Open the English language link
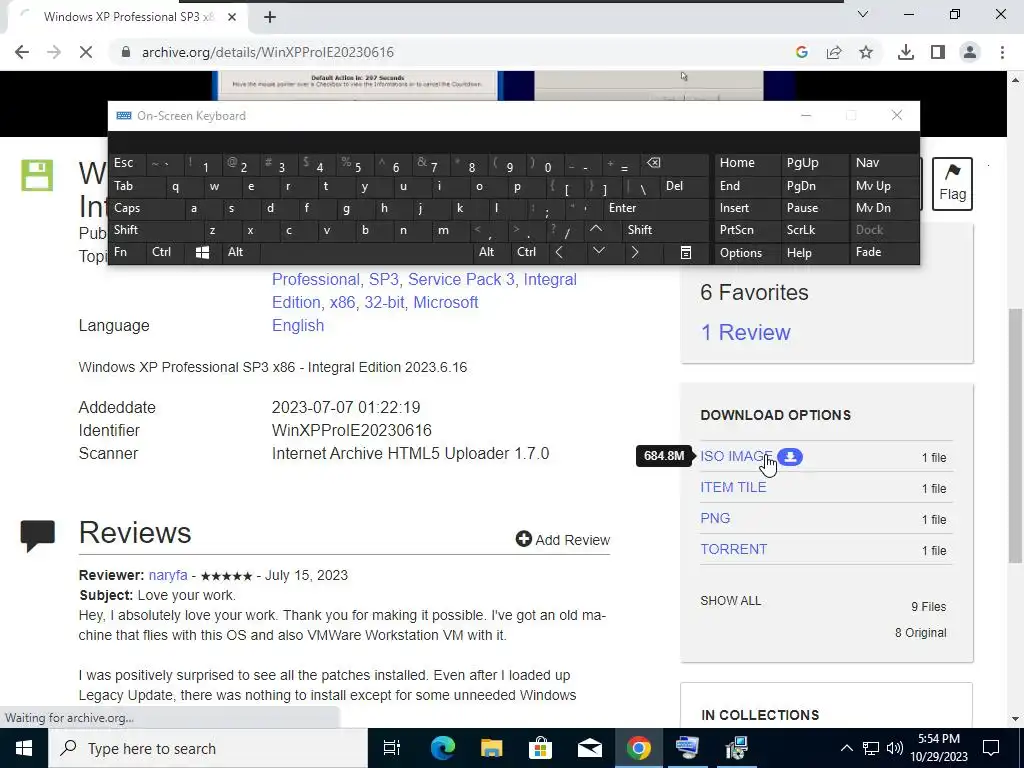 pos(298,325)
